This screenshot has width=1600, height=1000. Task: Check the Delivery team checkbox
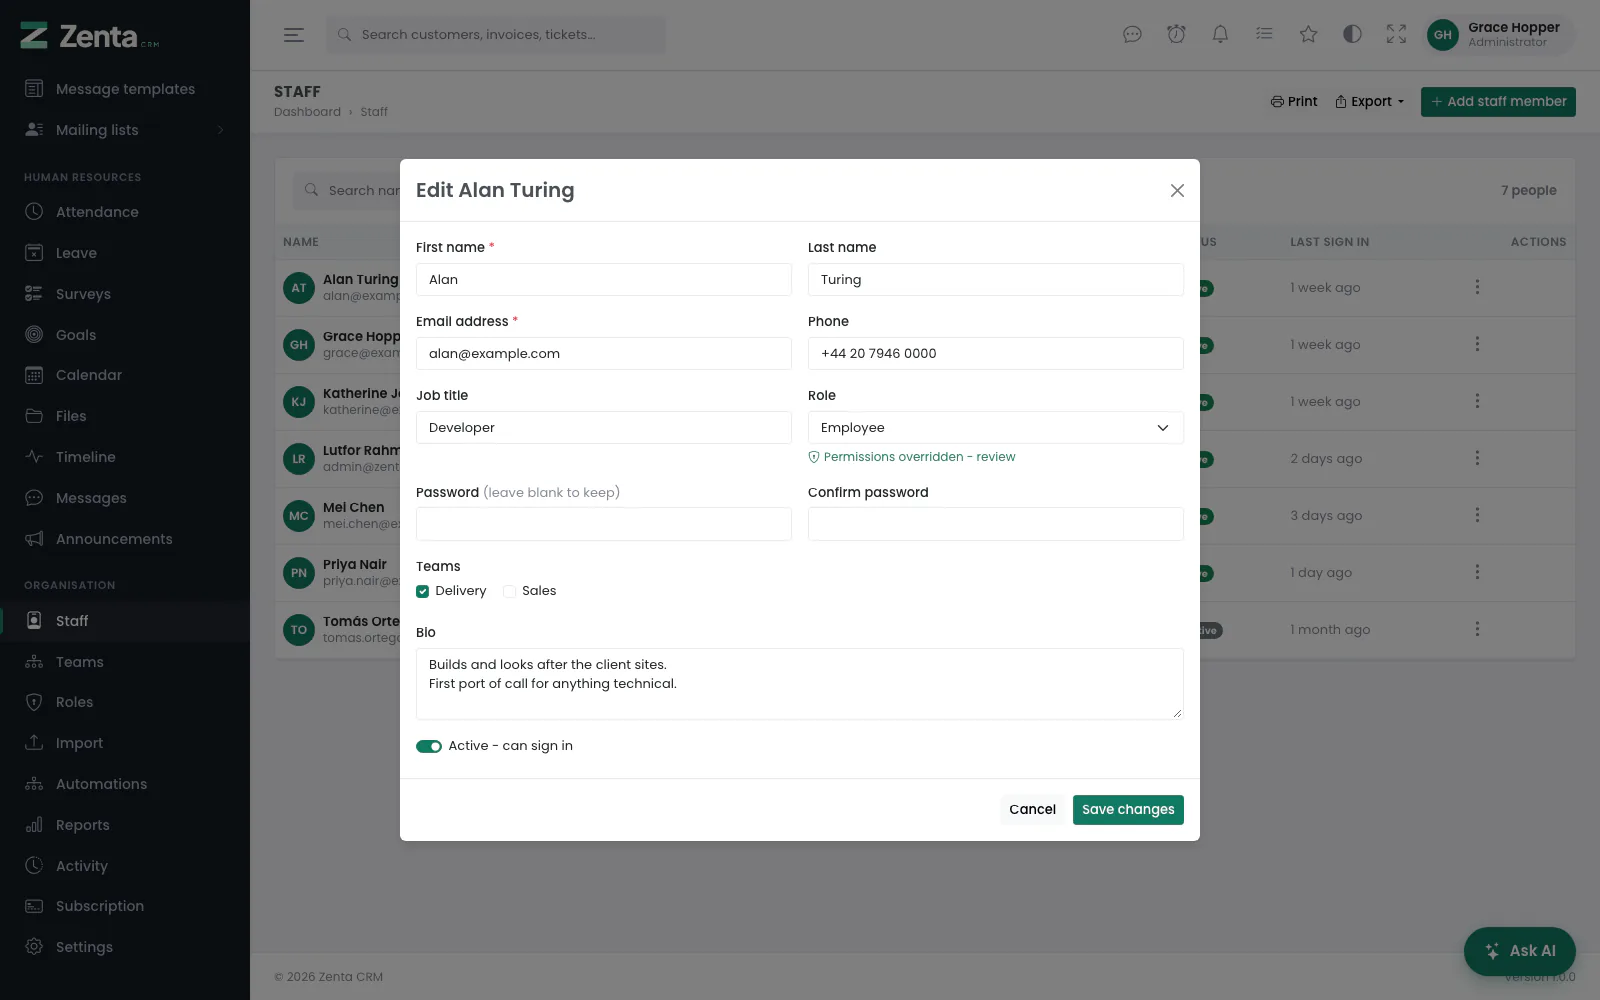(x=423, y=591)
